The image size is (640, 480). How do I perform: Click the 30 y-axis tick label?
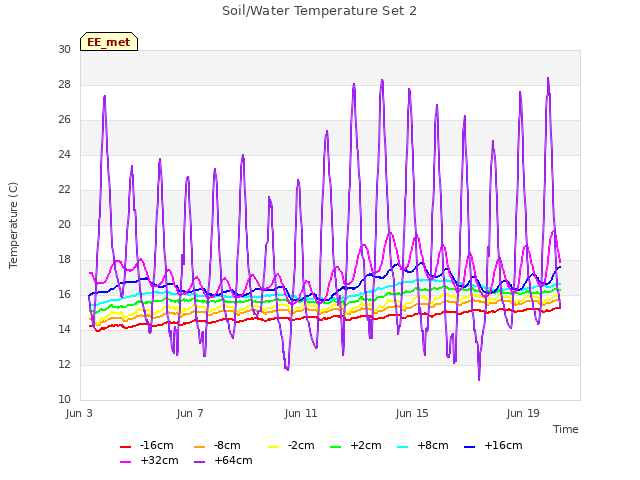pyautogui.click(x=64, y=49)
